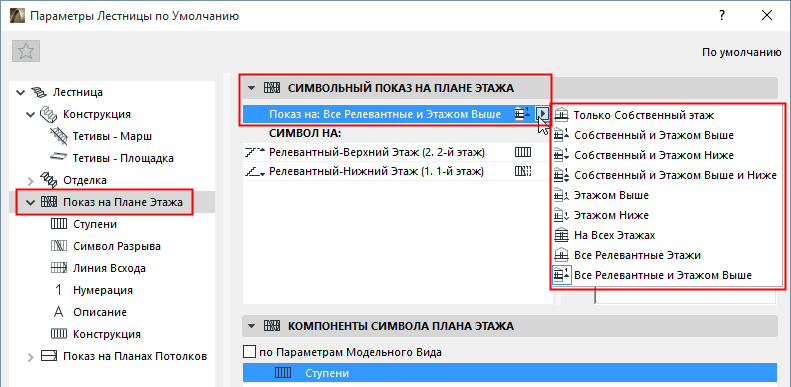Viewport: 791px width, 387px height.
Task: Click the Линия Всхода icon
Action: point(59,268)
